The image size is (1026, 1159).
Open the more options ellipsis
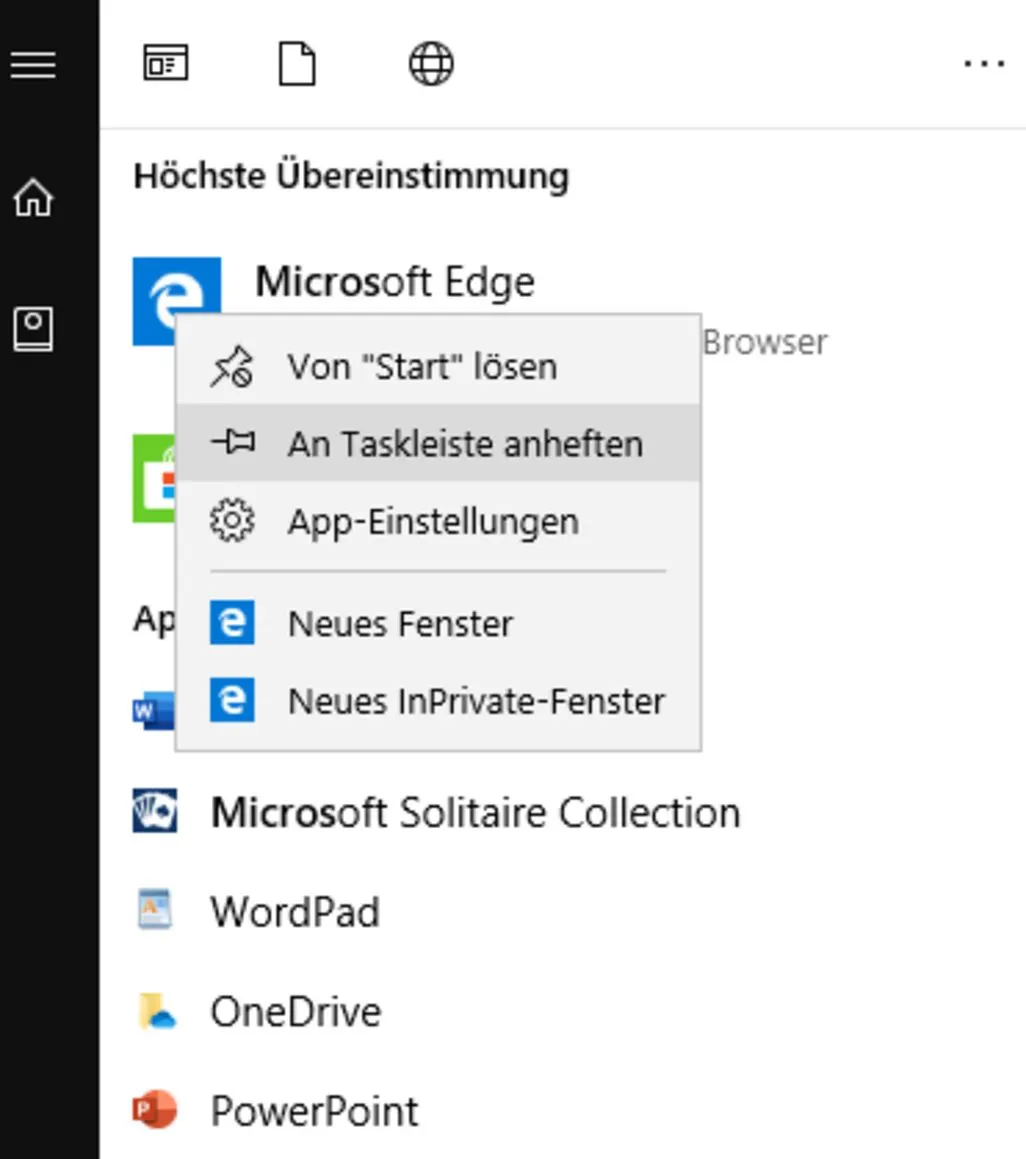(x=984, y=64)
